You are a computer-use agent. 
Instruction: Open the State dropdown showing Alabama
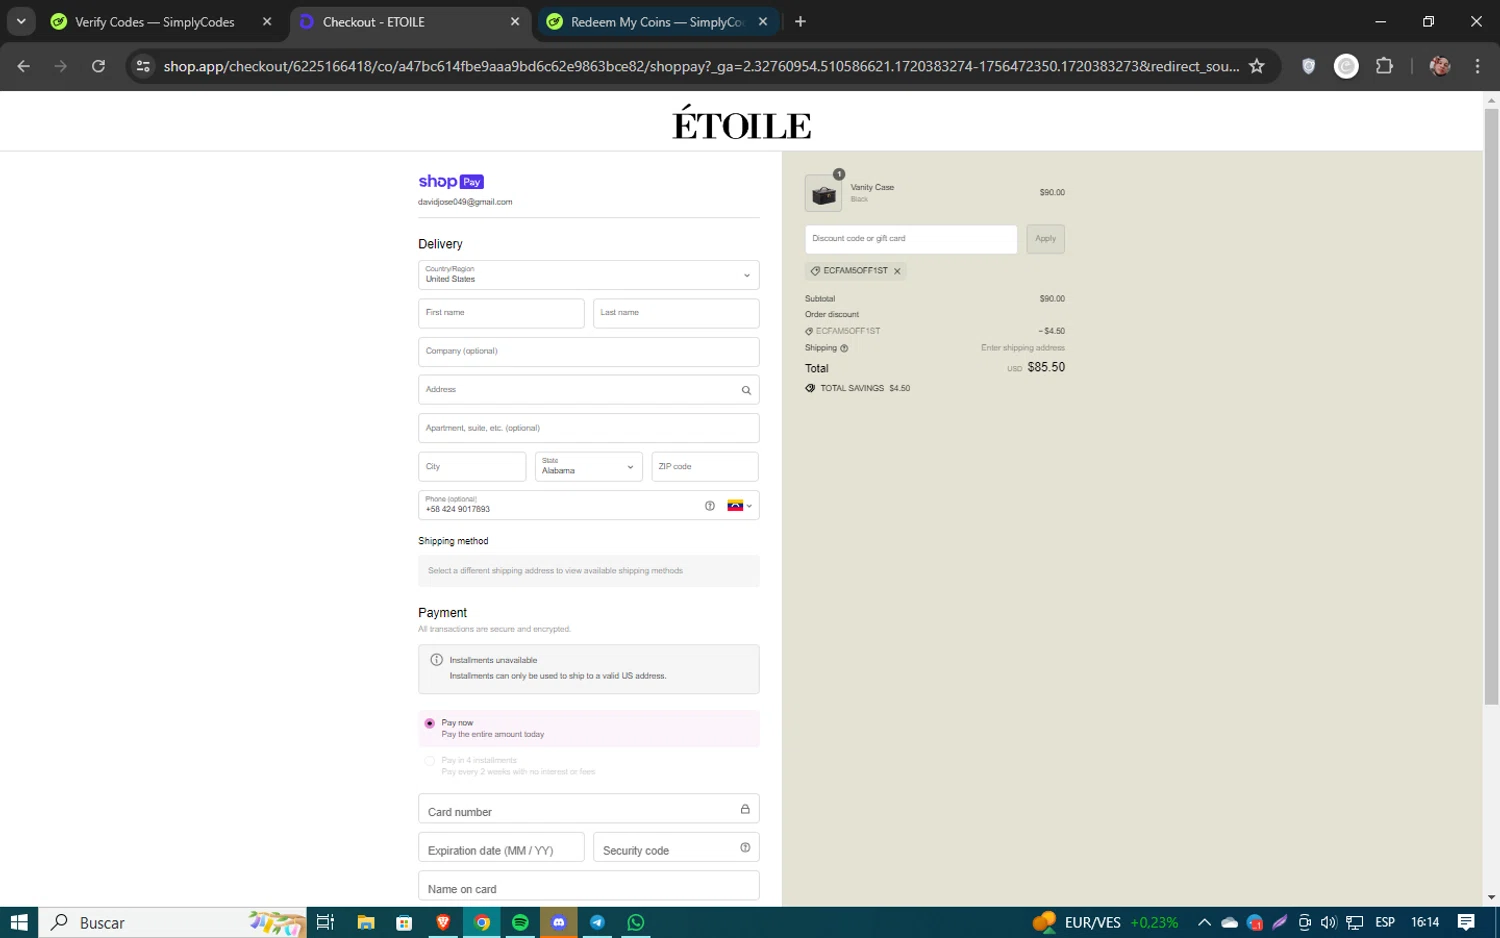(x=589, y=467)
